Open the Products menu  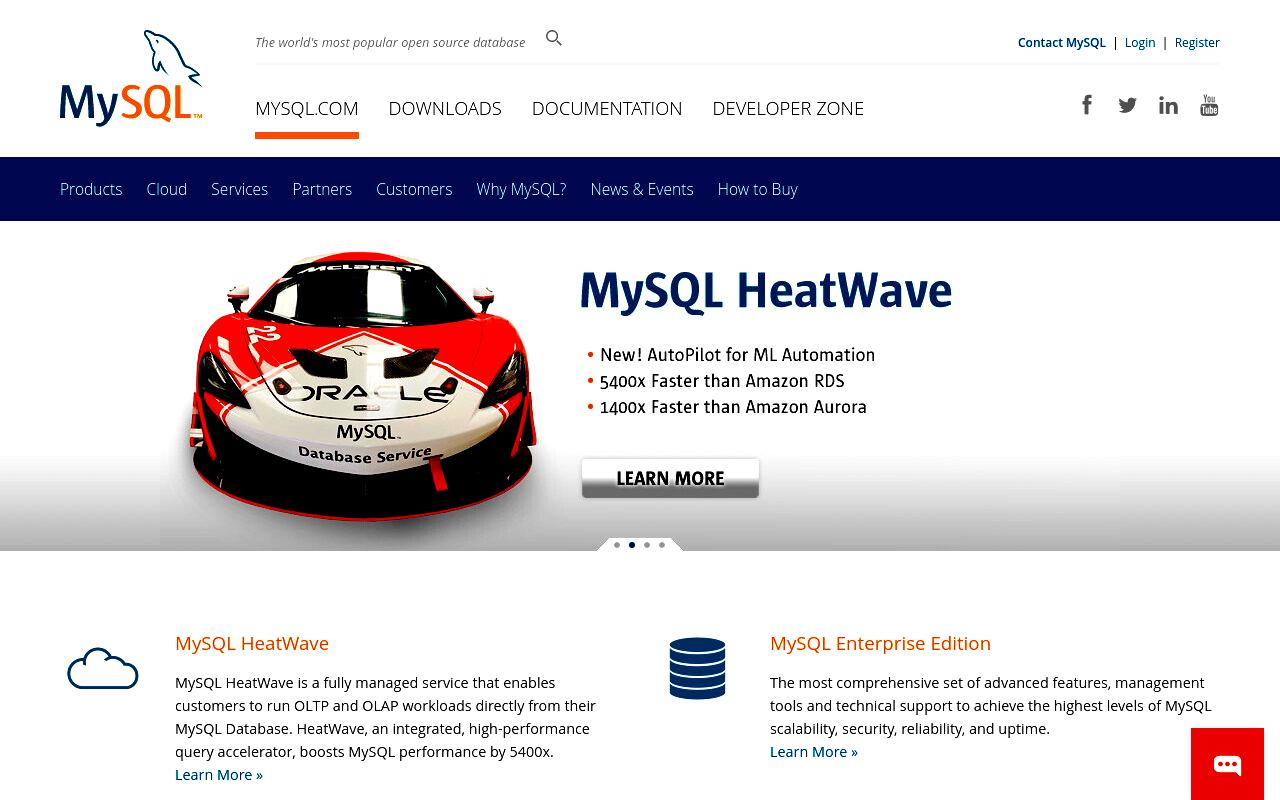point(91,189)
